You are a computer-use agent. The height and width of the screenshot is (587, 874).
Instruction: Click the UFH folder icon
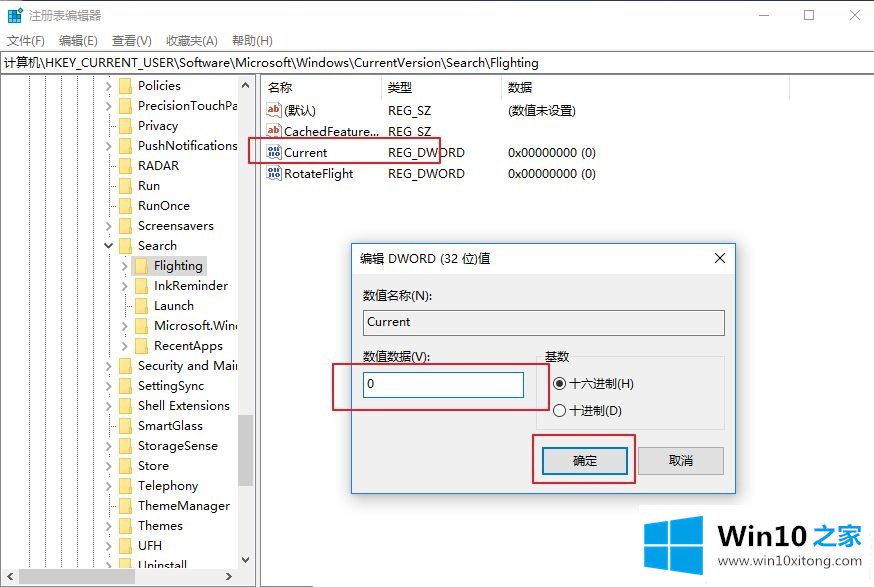(x=126, y=546)
